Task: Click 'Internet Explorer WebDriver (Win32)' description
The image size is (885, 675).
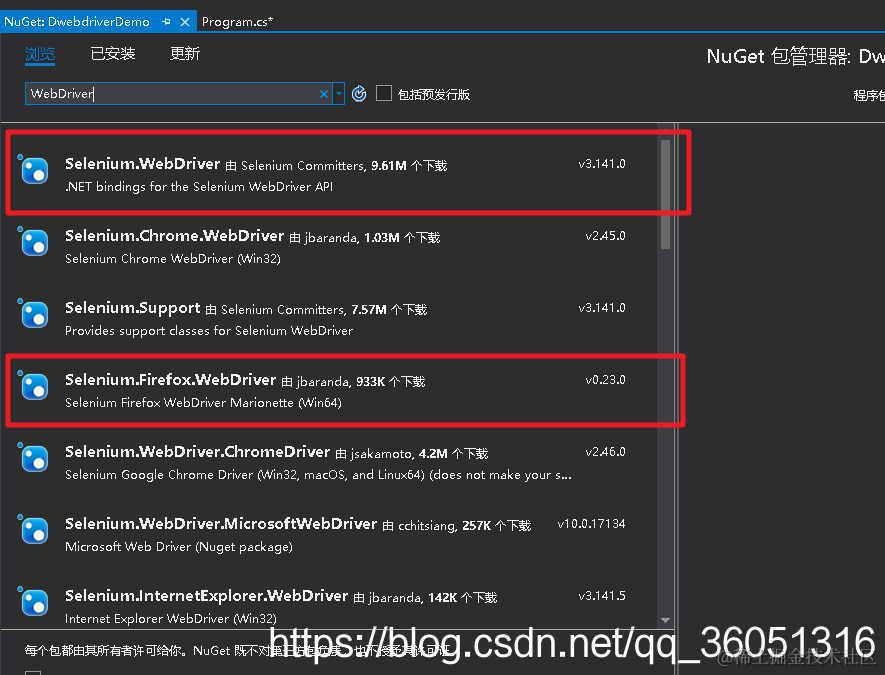Action: click(x=170, y=619)
